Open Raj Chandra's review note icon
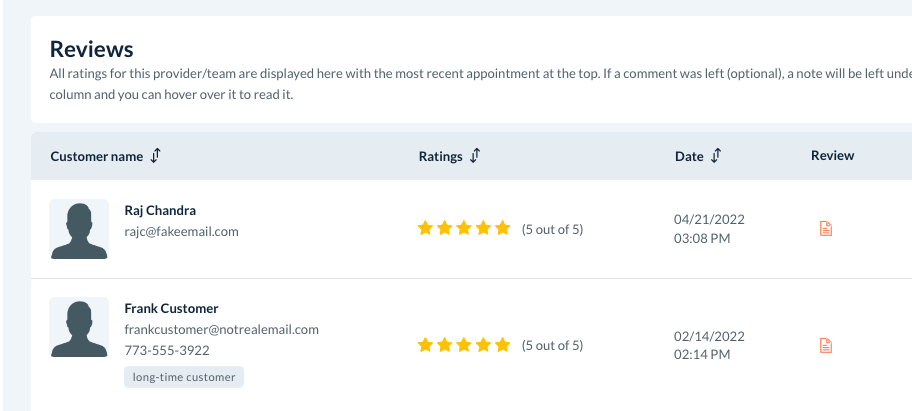 click(x=826, y=229)
